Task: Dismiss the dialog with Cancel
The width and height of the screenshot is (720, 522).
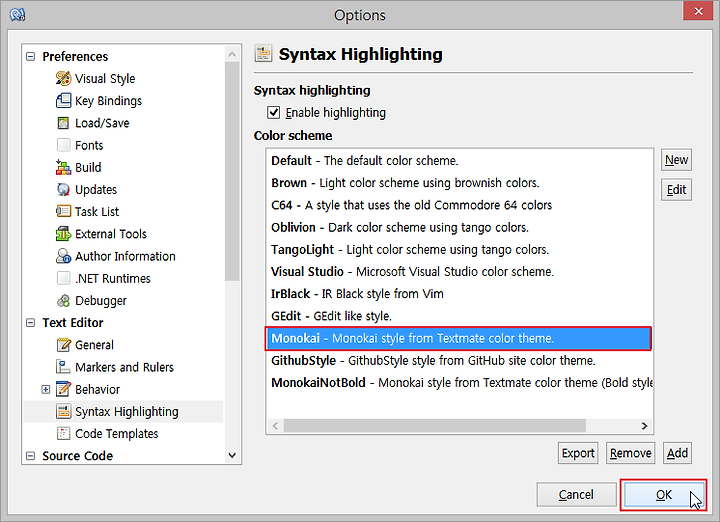Action: point(576,494)
